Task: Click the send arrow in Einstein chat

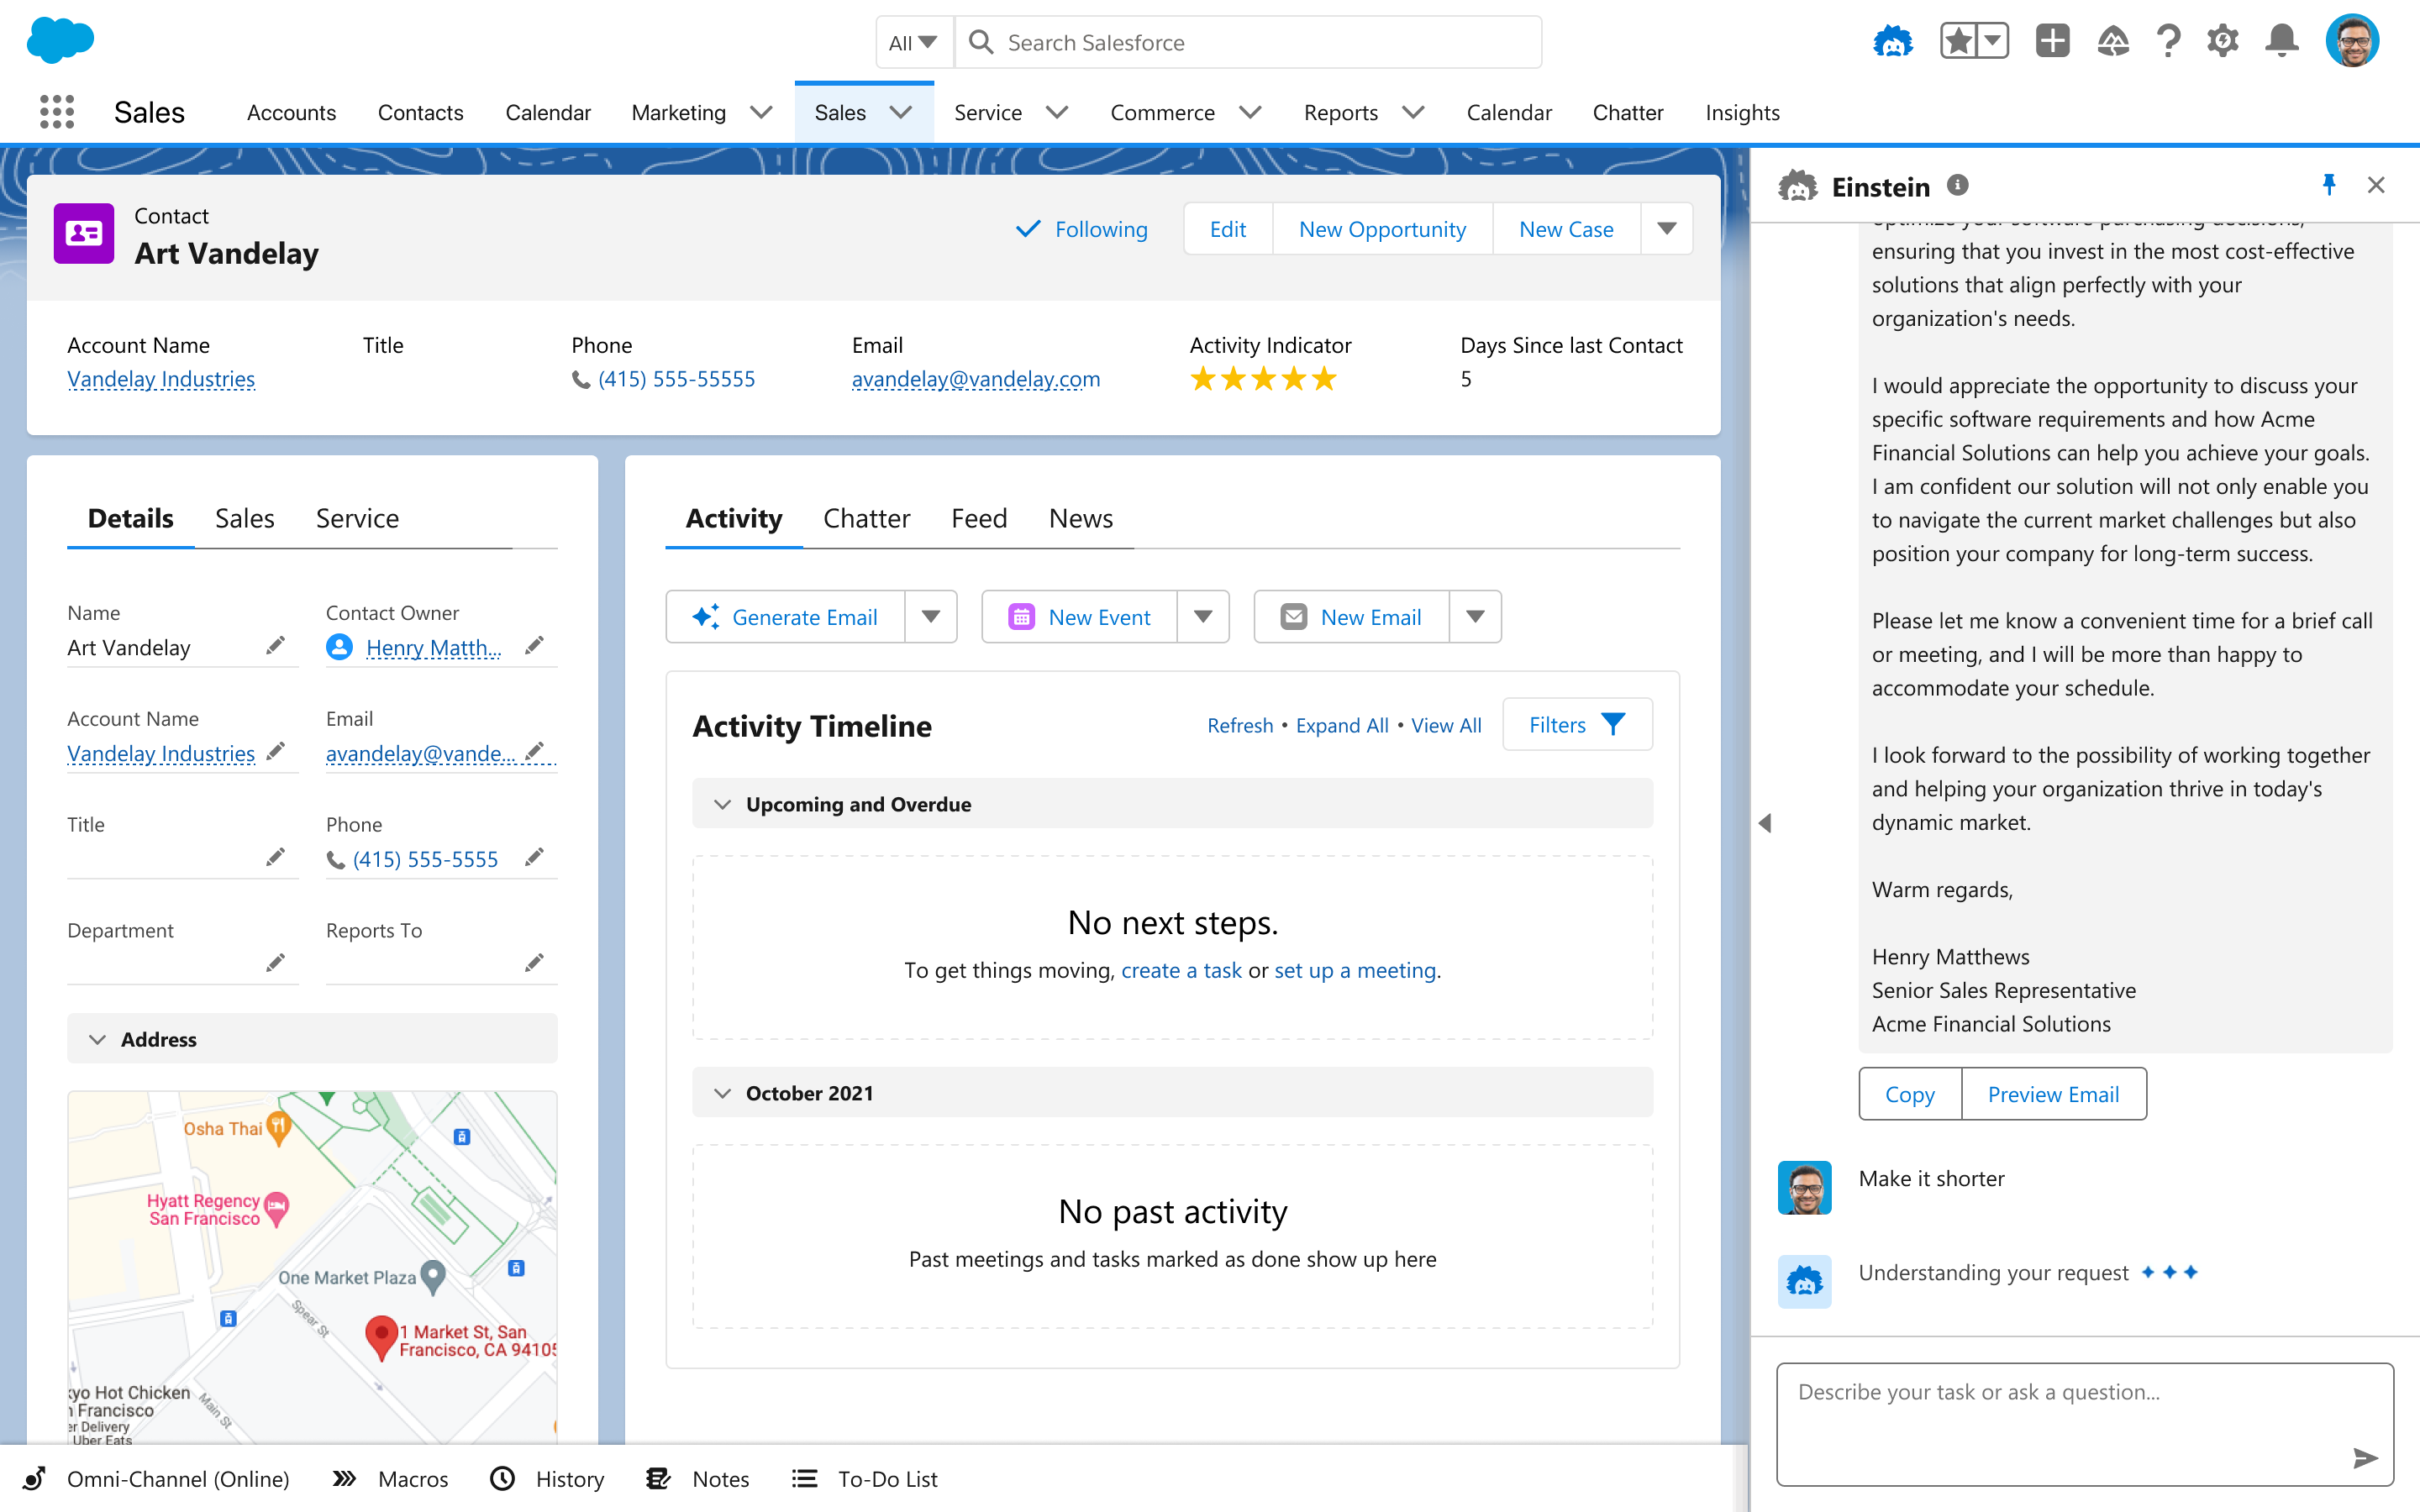Action: tap(2364, 1458)
